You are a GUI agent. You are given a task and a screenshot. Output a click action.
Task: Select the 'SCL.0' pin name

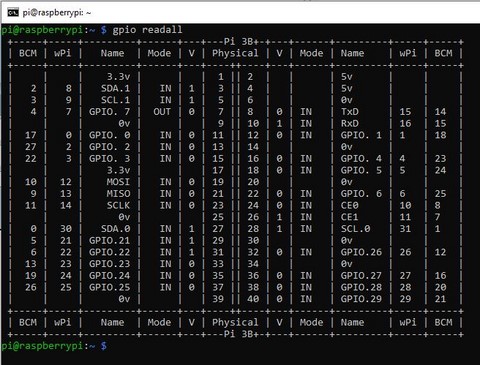[355, 229]
